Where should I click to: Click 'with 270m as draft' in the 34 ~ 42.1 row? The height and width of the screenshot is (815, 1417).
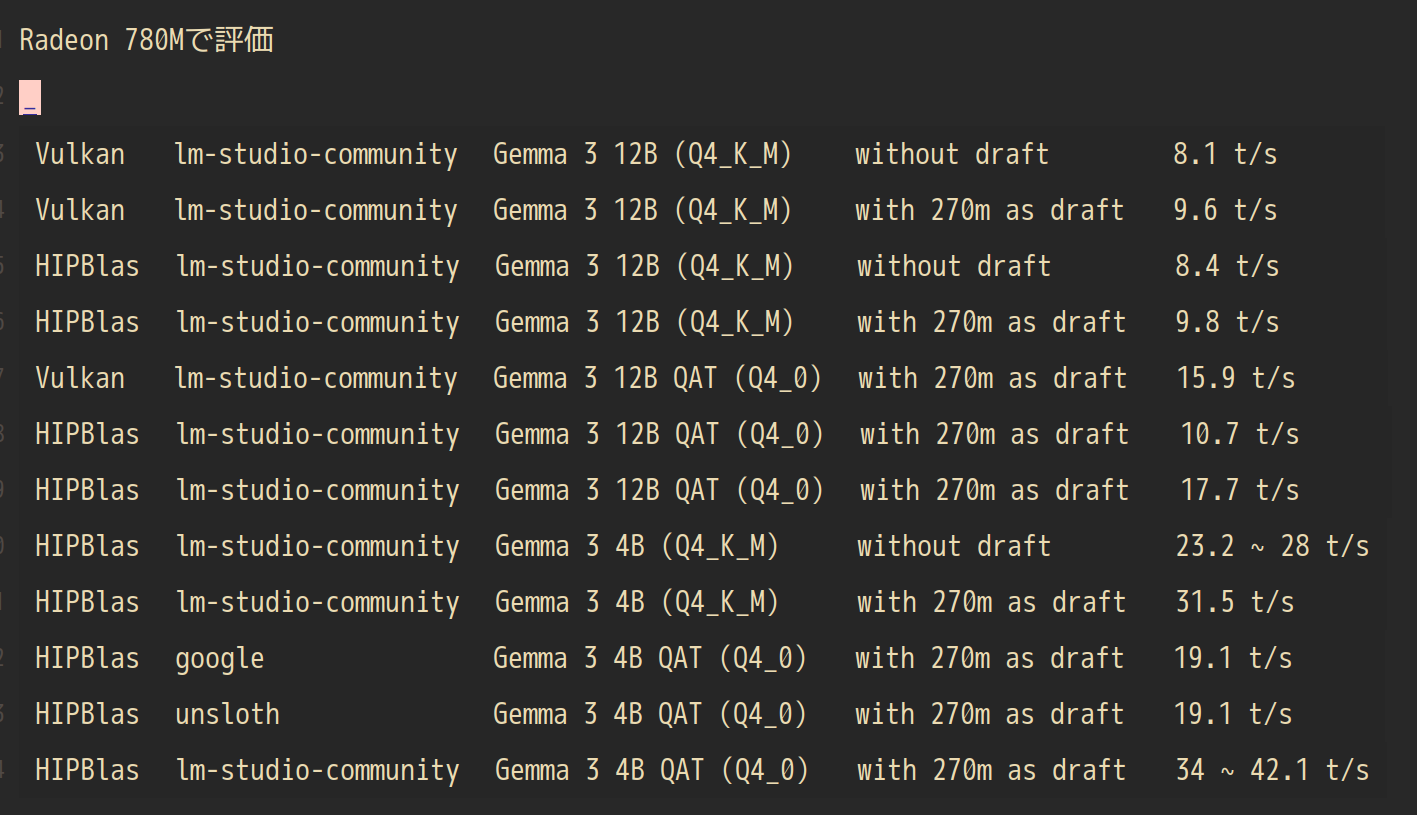pos(992,770)
